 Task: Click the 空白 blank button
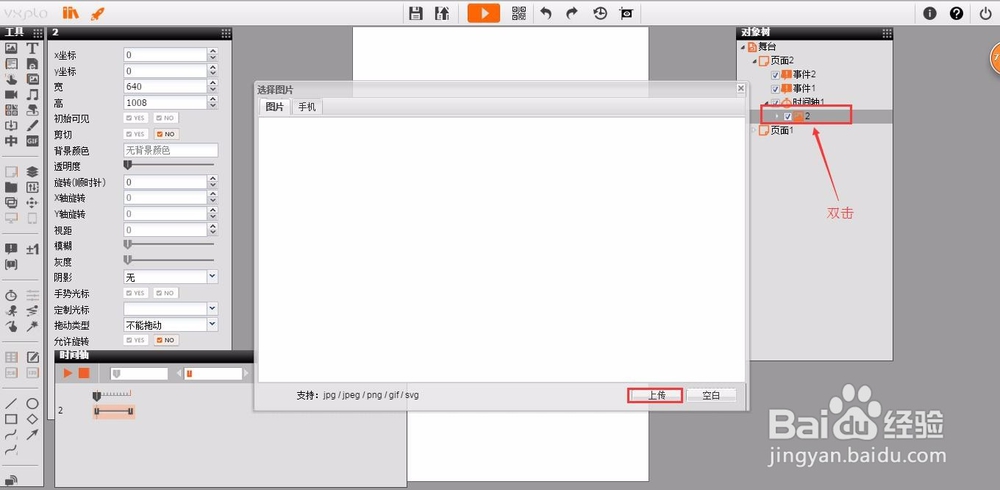[x=711, y=396]
